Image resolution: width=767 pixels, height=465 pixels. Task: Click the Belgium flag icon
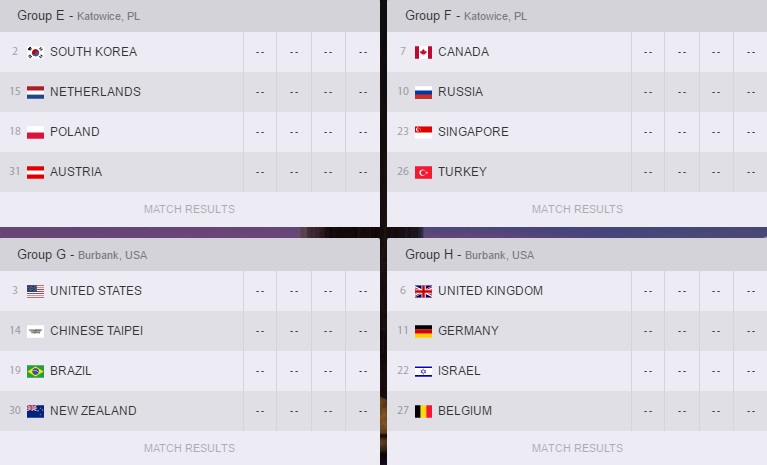(423, 411)
